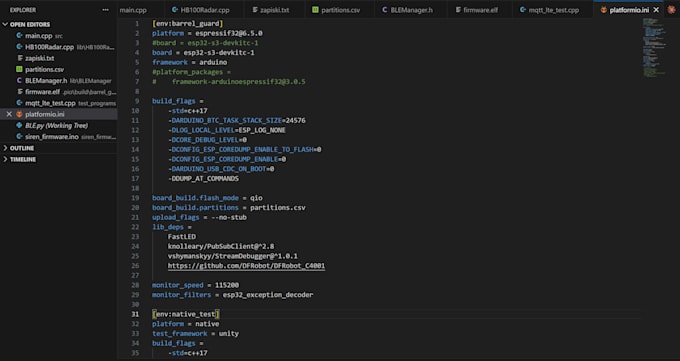This screenshot has height=361, width=680.
Task: Close the platformio.ini tab
Action: coord(656,10)
